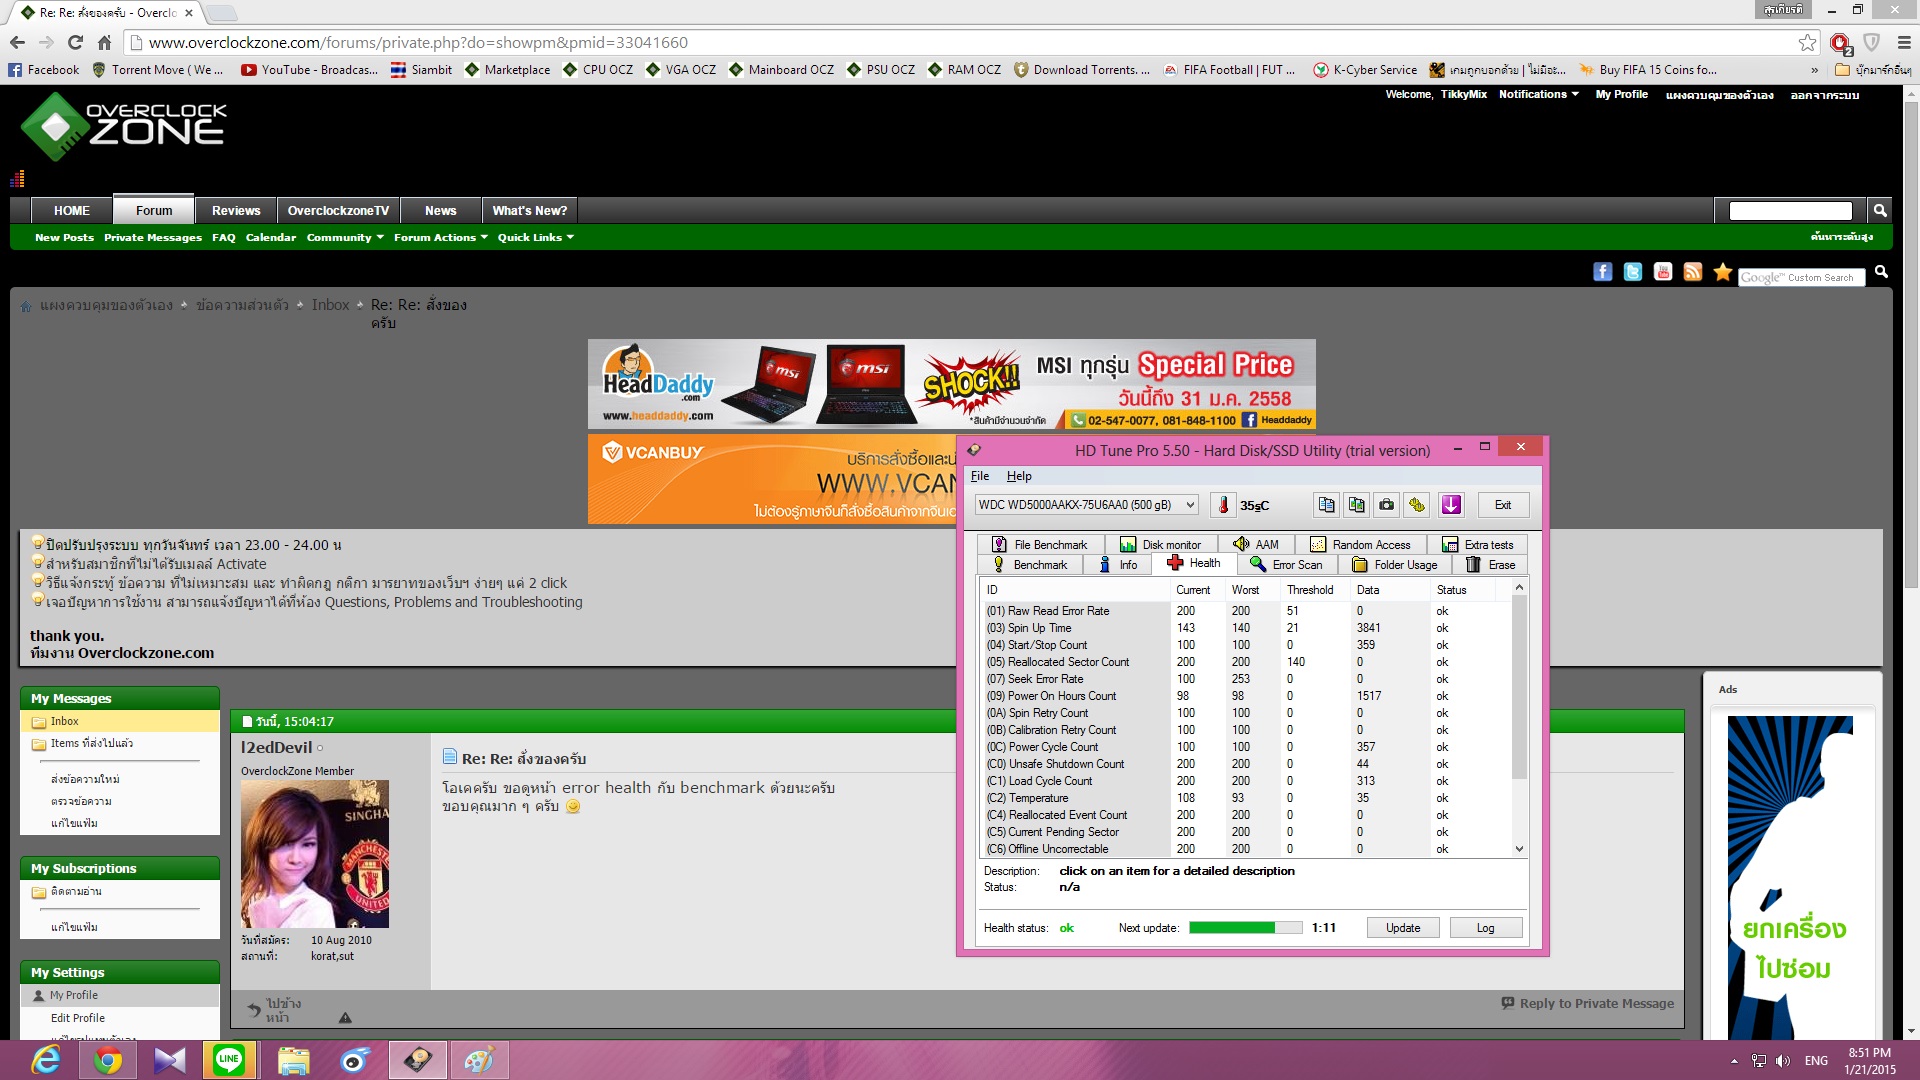
Task: Expand the Forum Actions dropdown
Action: (440, 238)
